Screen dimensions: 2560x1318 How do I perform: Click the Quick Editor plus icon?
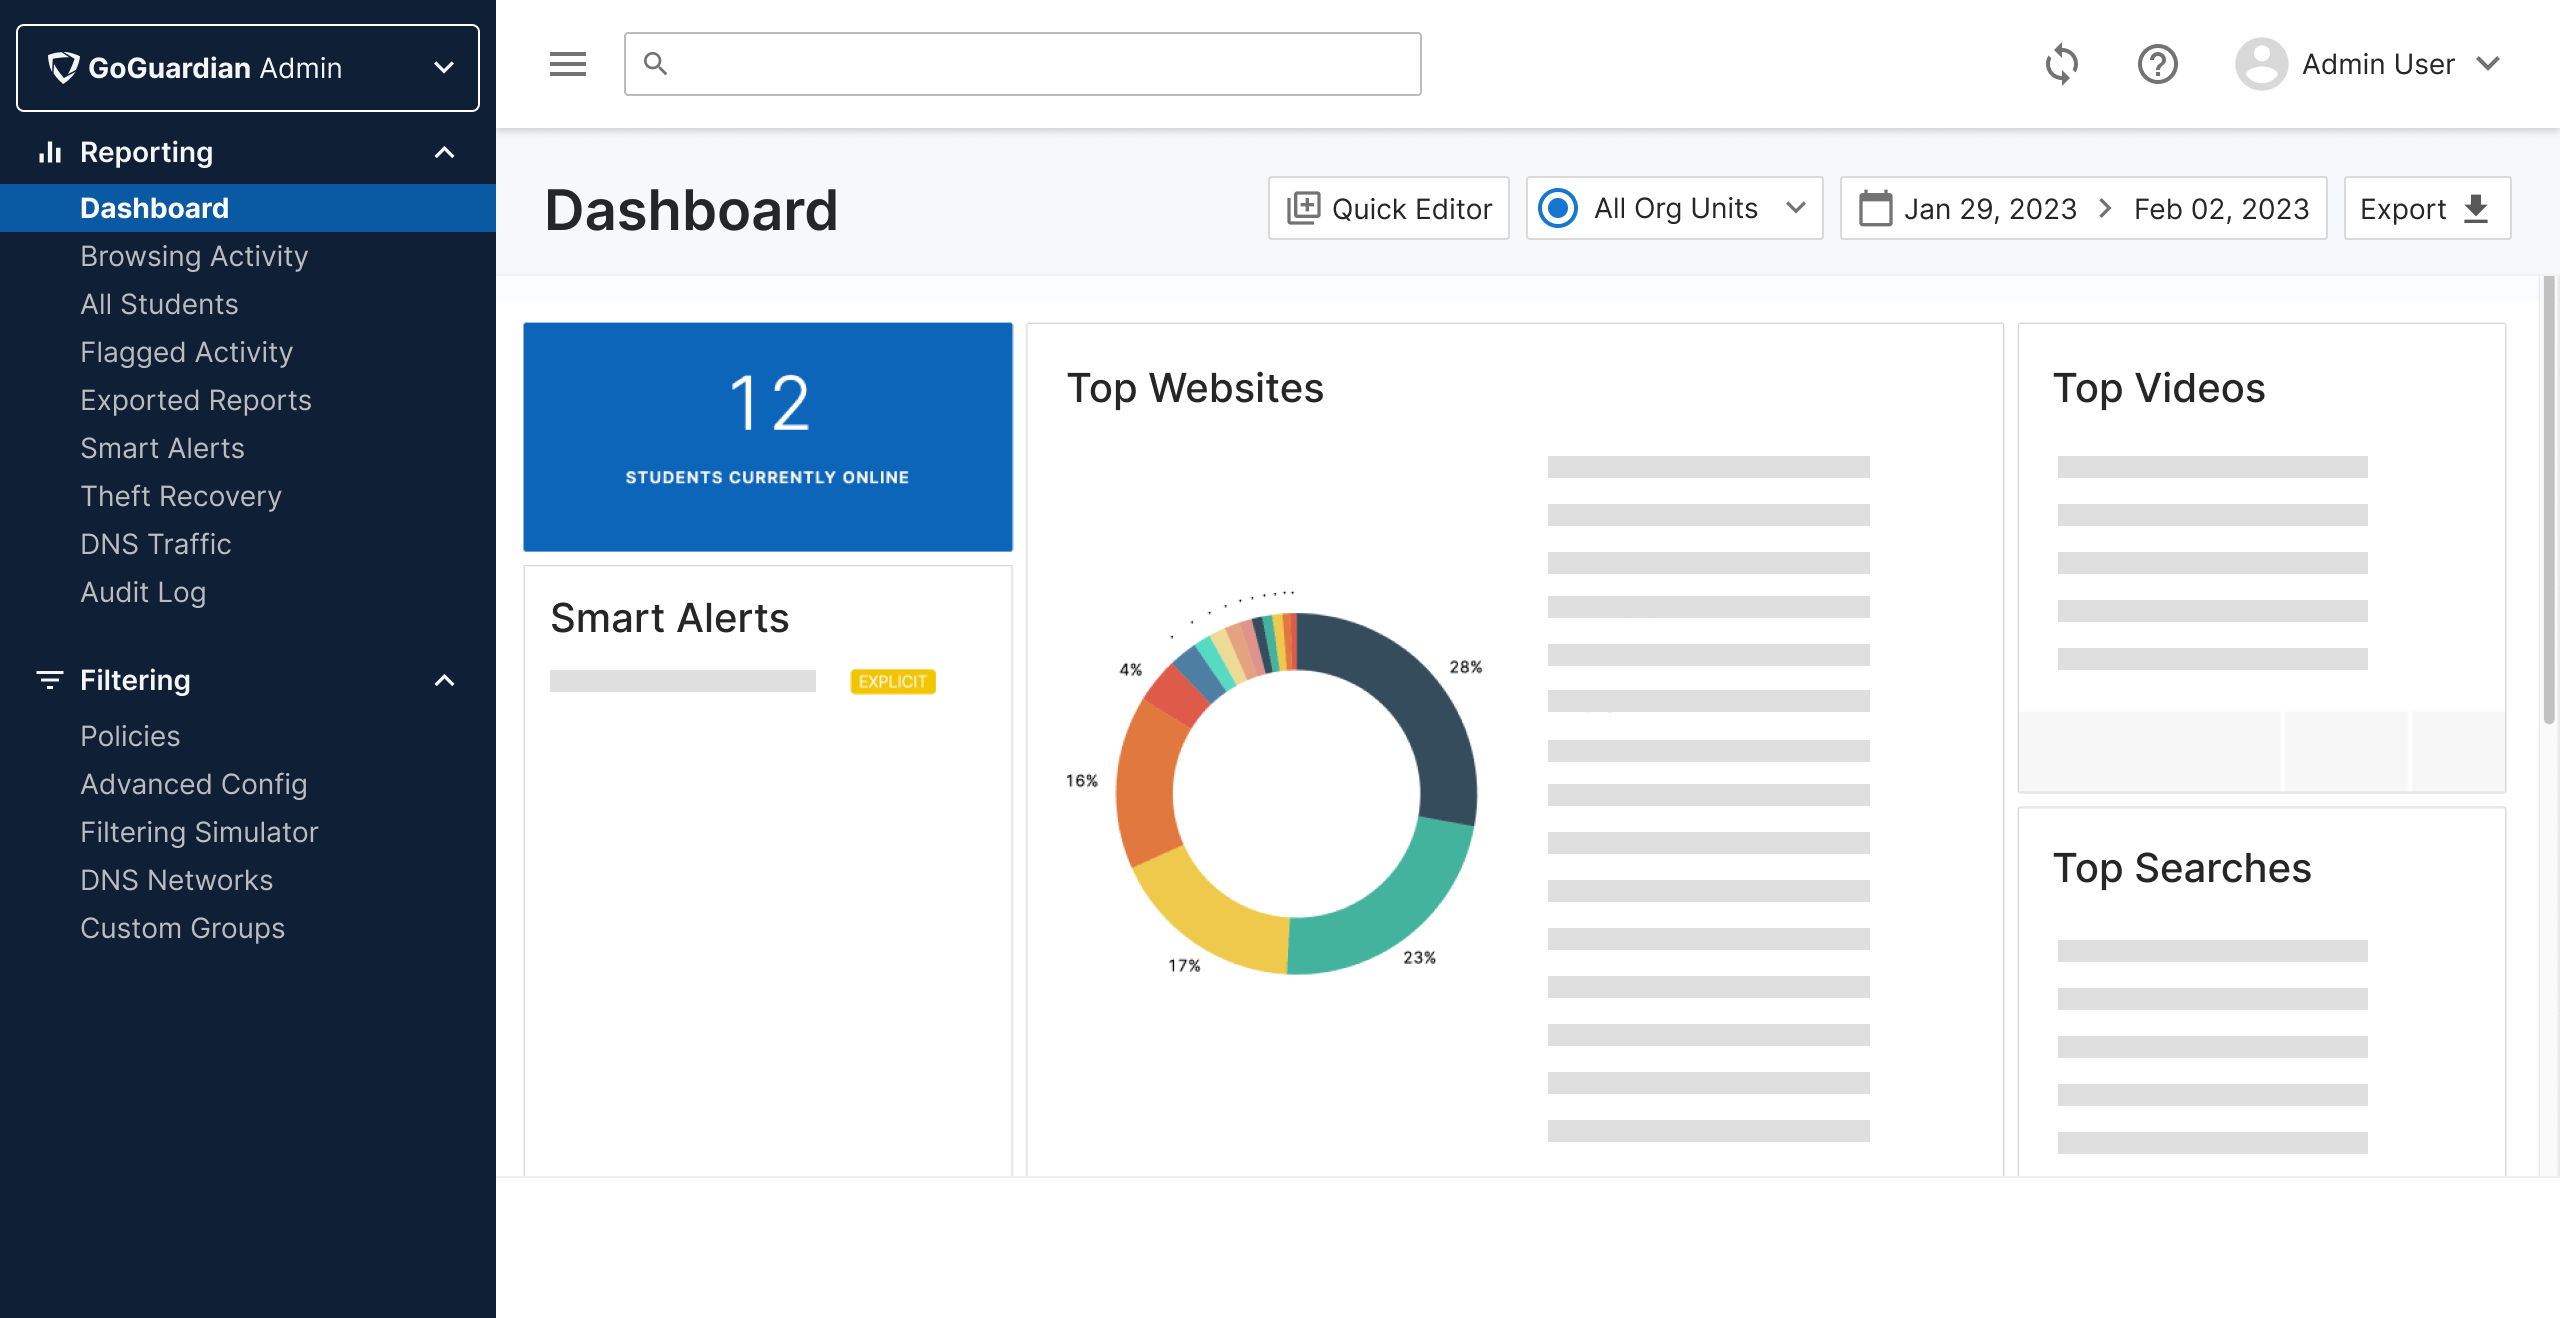click(x=1303, y=208)
